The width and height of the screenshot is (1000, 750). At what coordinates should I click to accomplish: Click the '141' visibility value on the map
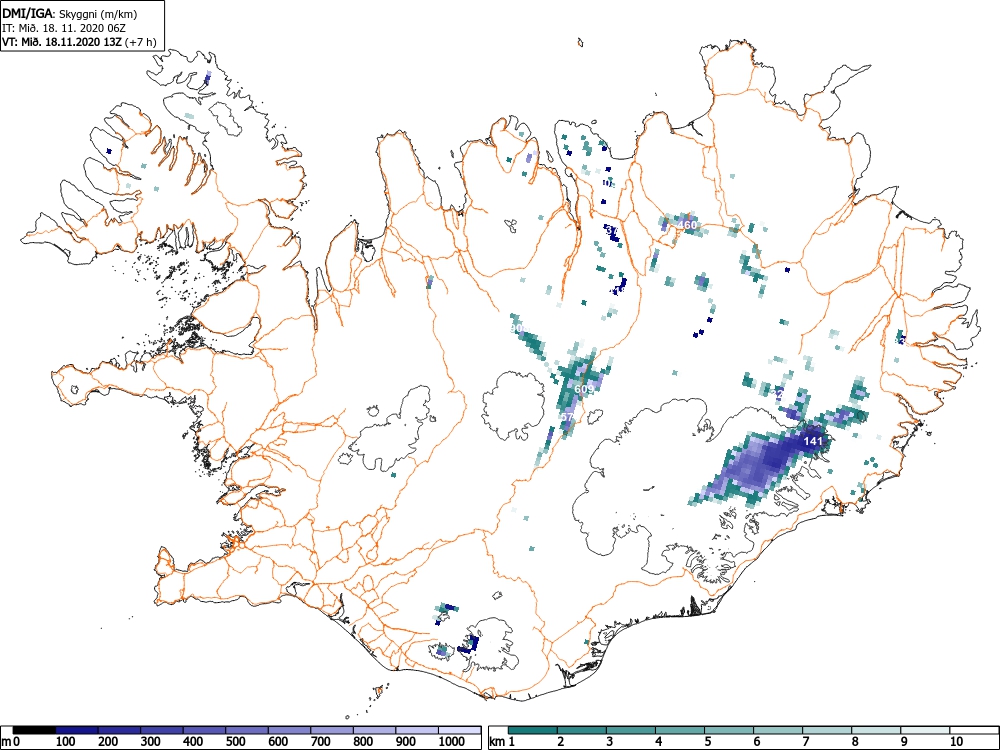tap(813, 441)
